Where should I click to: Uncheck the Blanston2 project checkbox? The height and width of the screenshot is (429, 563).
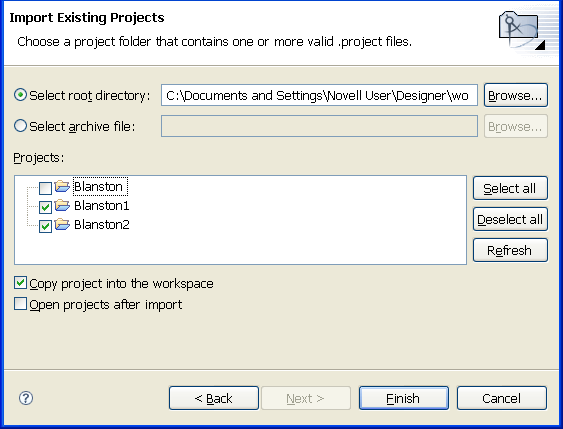coord(45,226)
